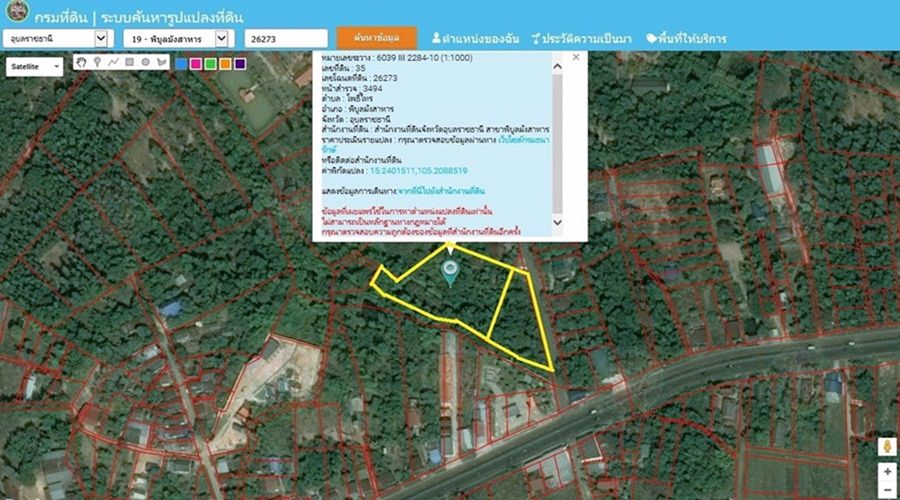
Task: Close the parcel info popup
Action: pos(576,57)
